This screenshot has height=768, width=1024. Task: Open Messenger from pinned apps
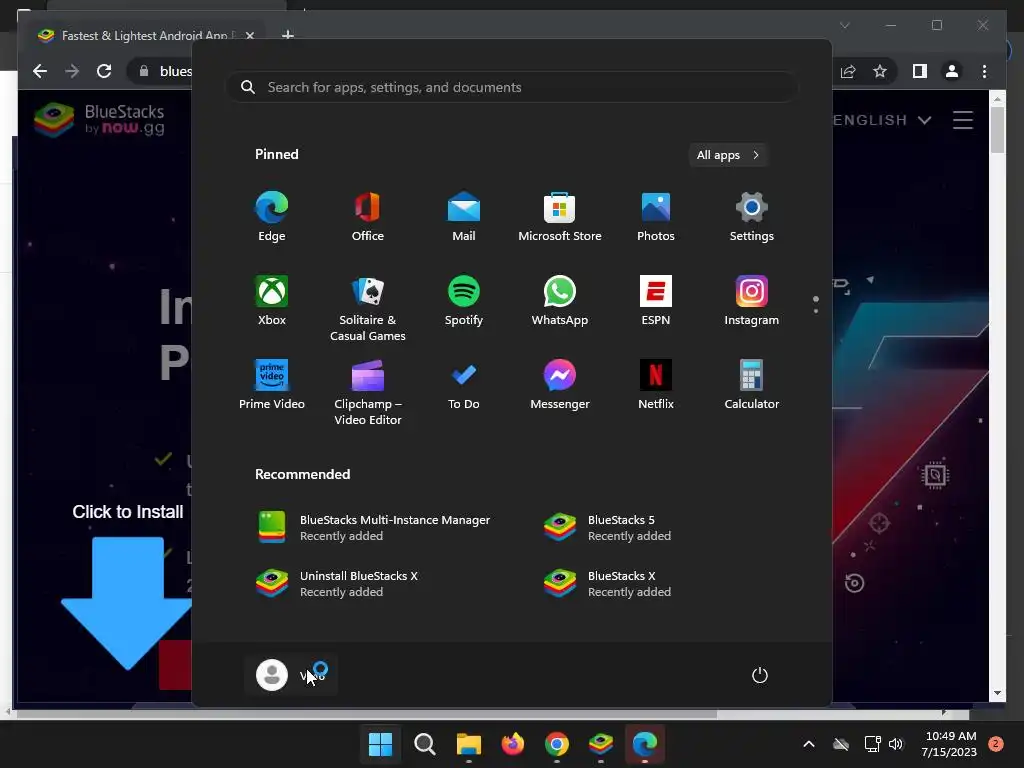point(560,385)
